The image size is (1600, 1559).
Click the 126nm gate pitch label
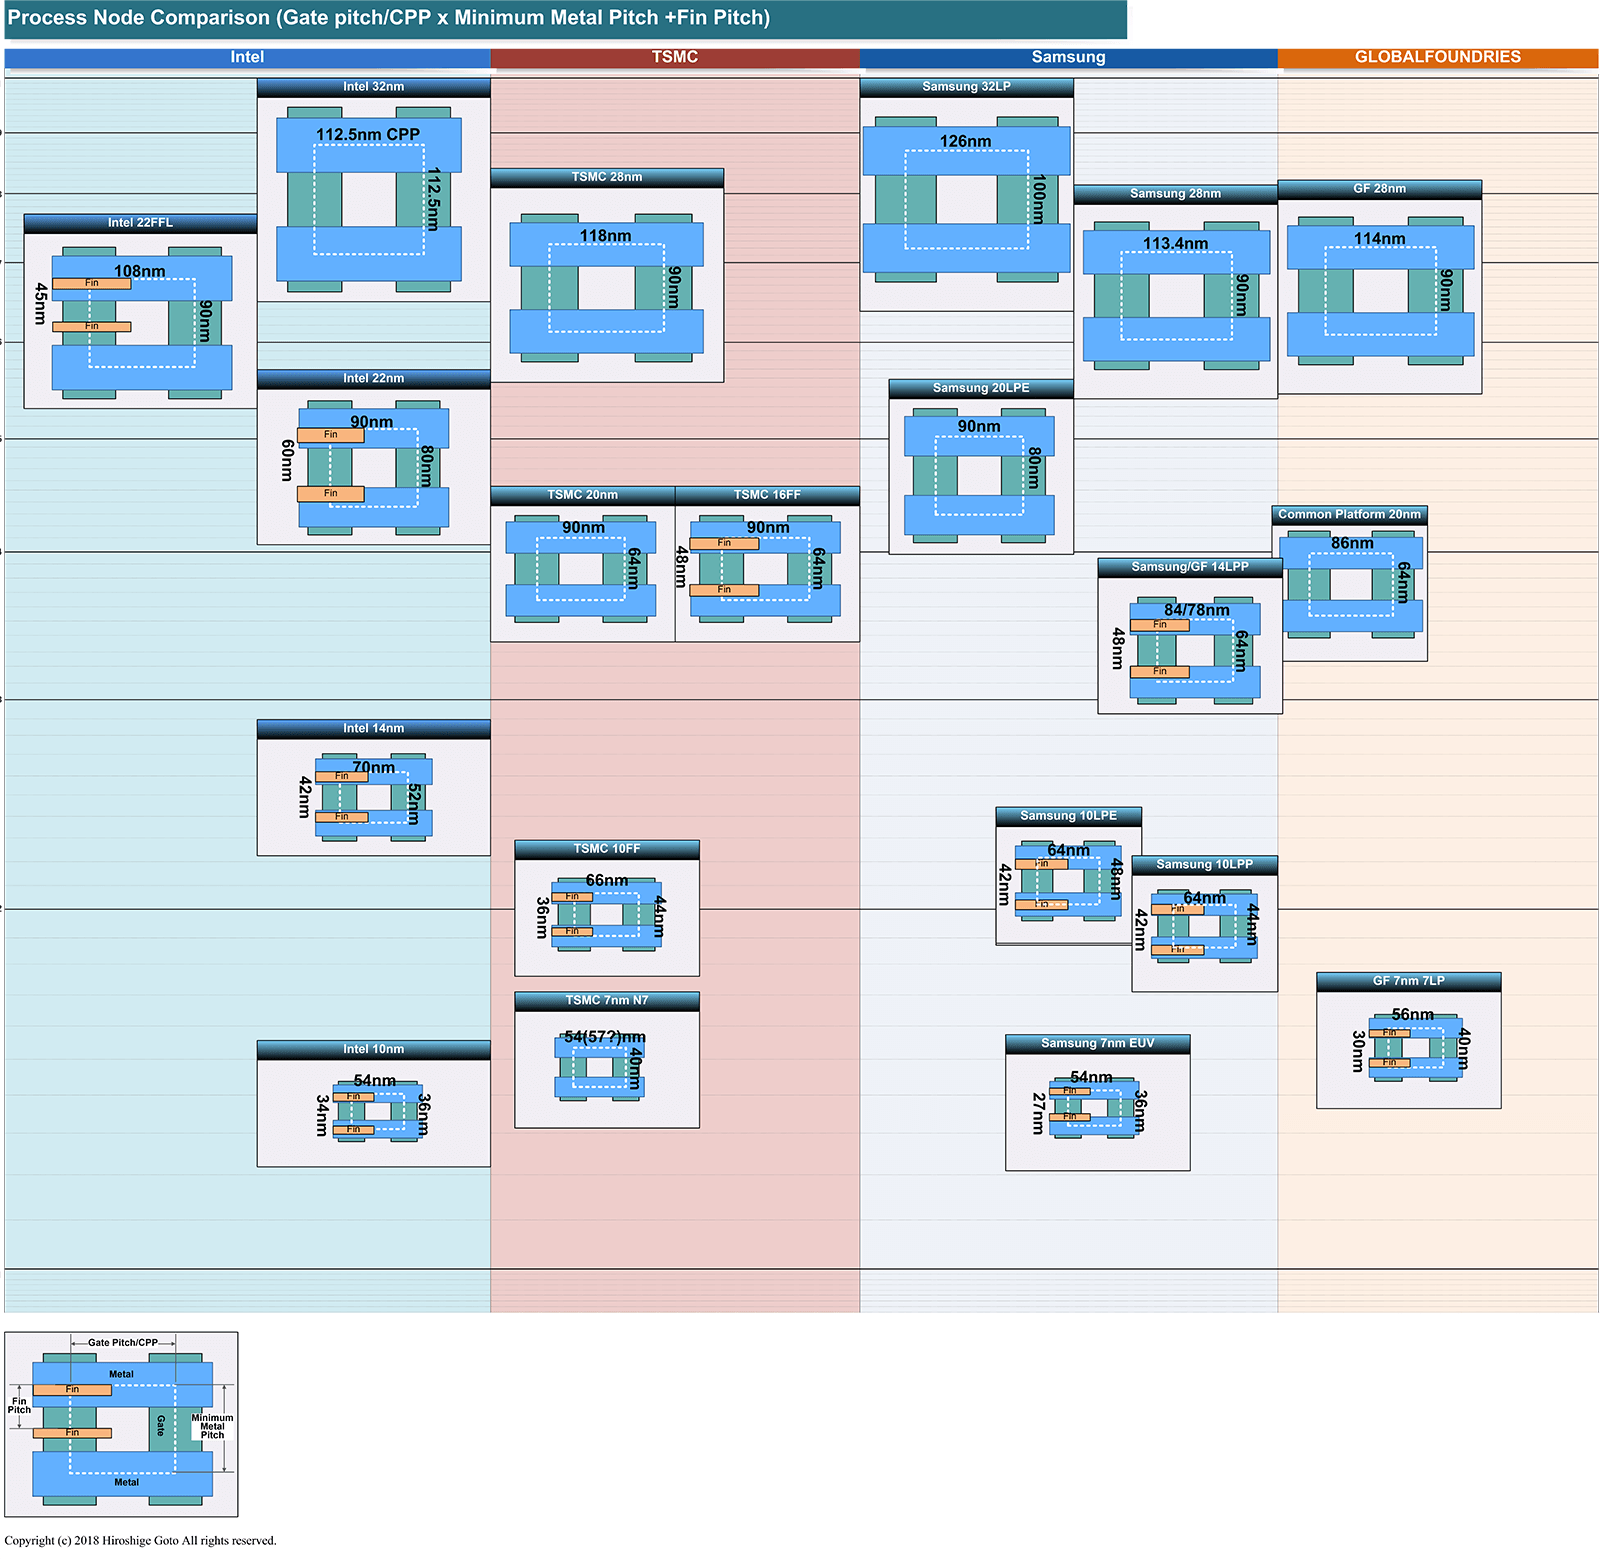[x=965, y=142]
